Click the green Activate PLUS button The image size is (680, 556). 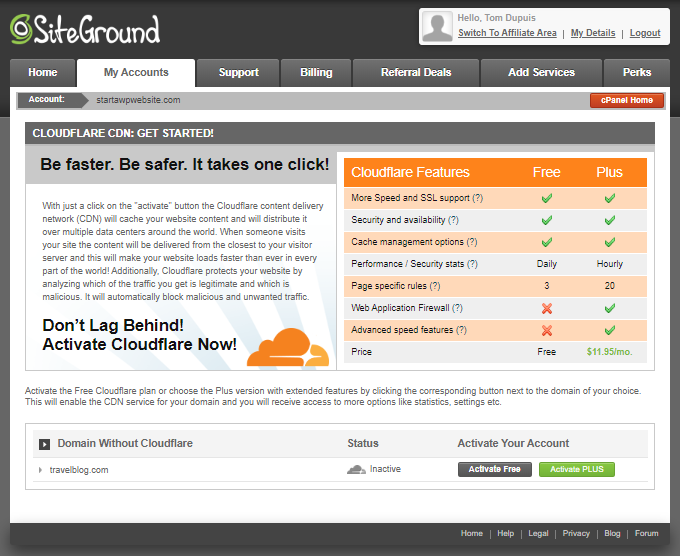tap(577, 469)
